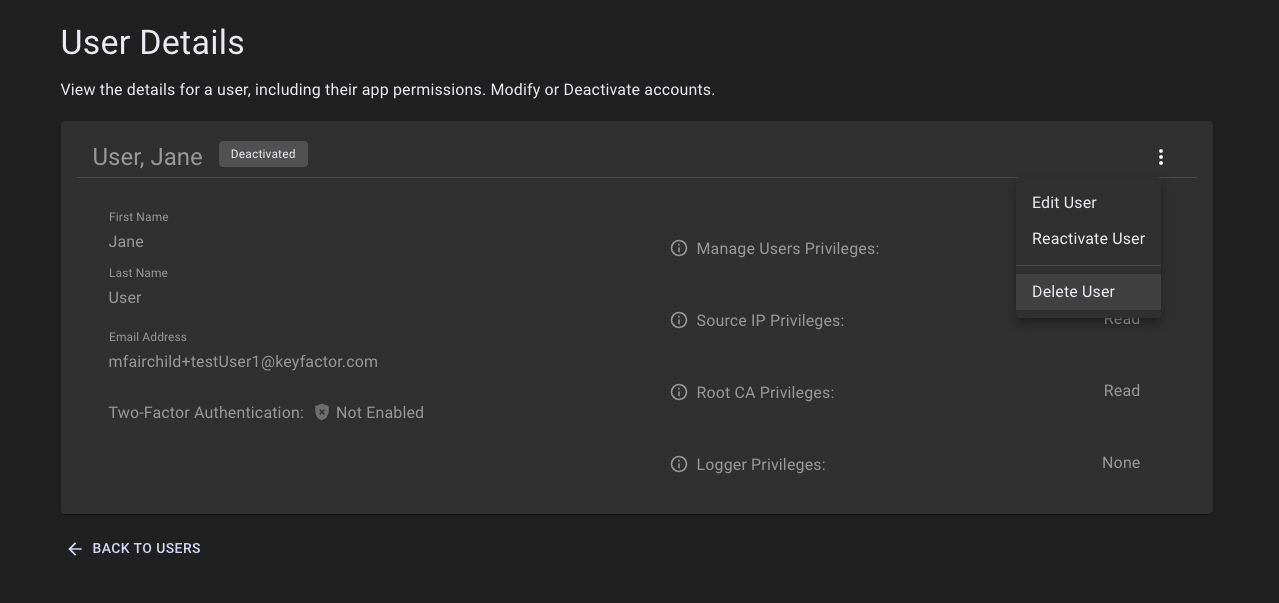
Task: Click the Not Enabled two-factor status text
Action: [379, 412]
